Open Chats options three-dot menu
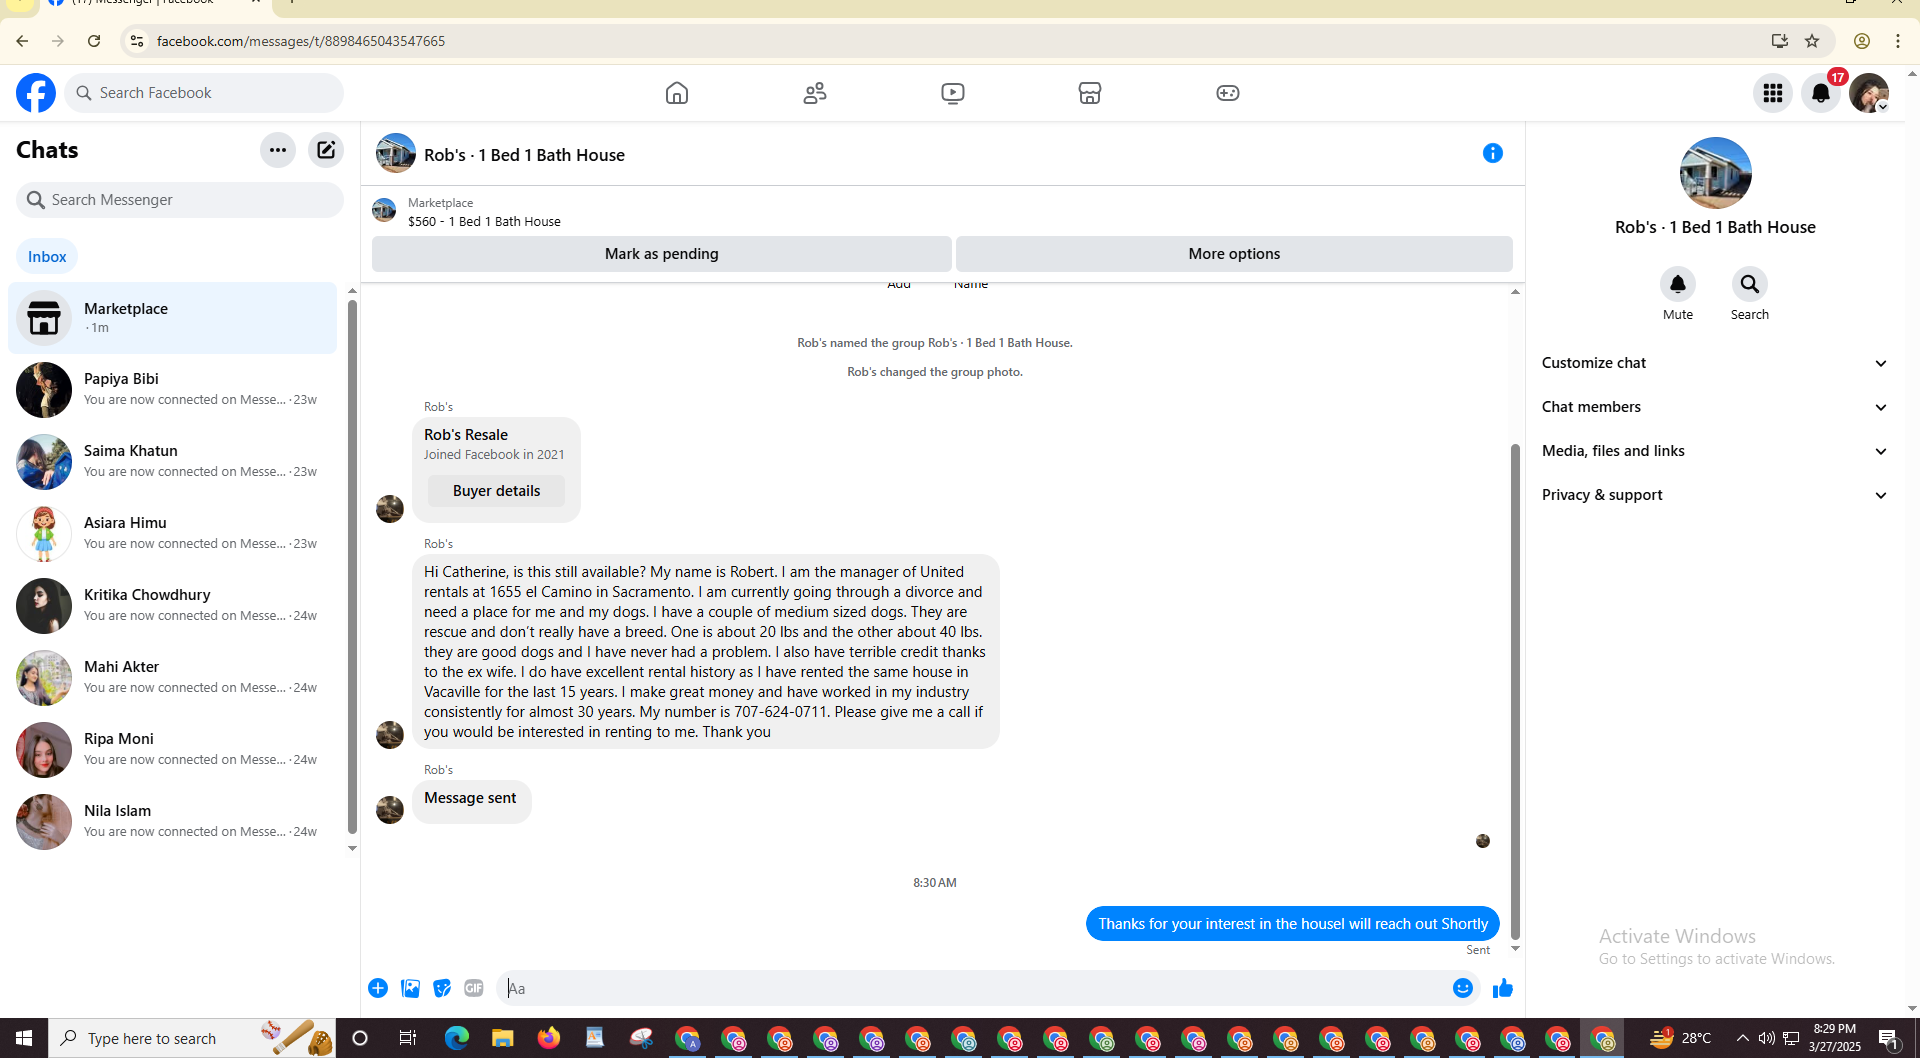Screen dimensions: 1920x1058 [x=278, y=150]
